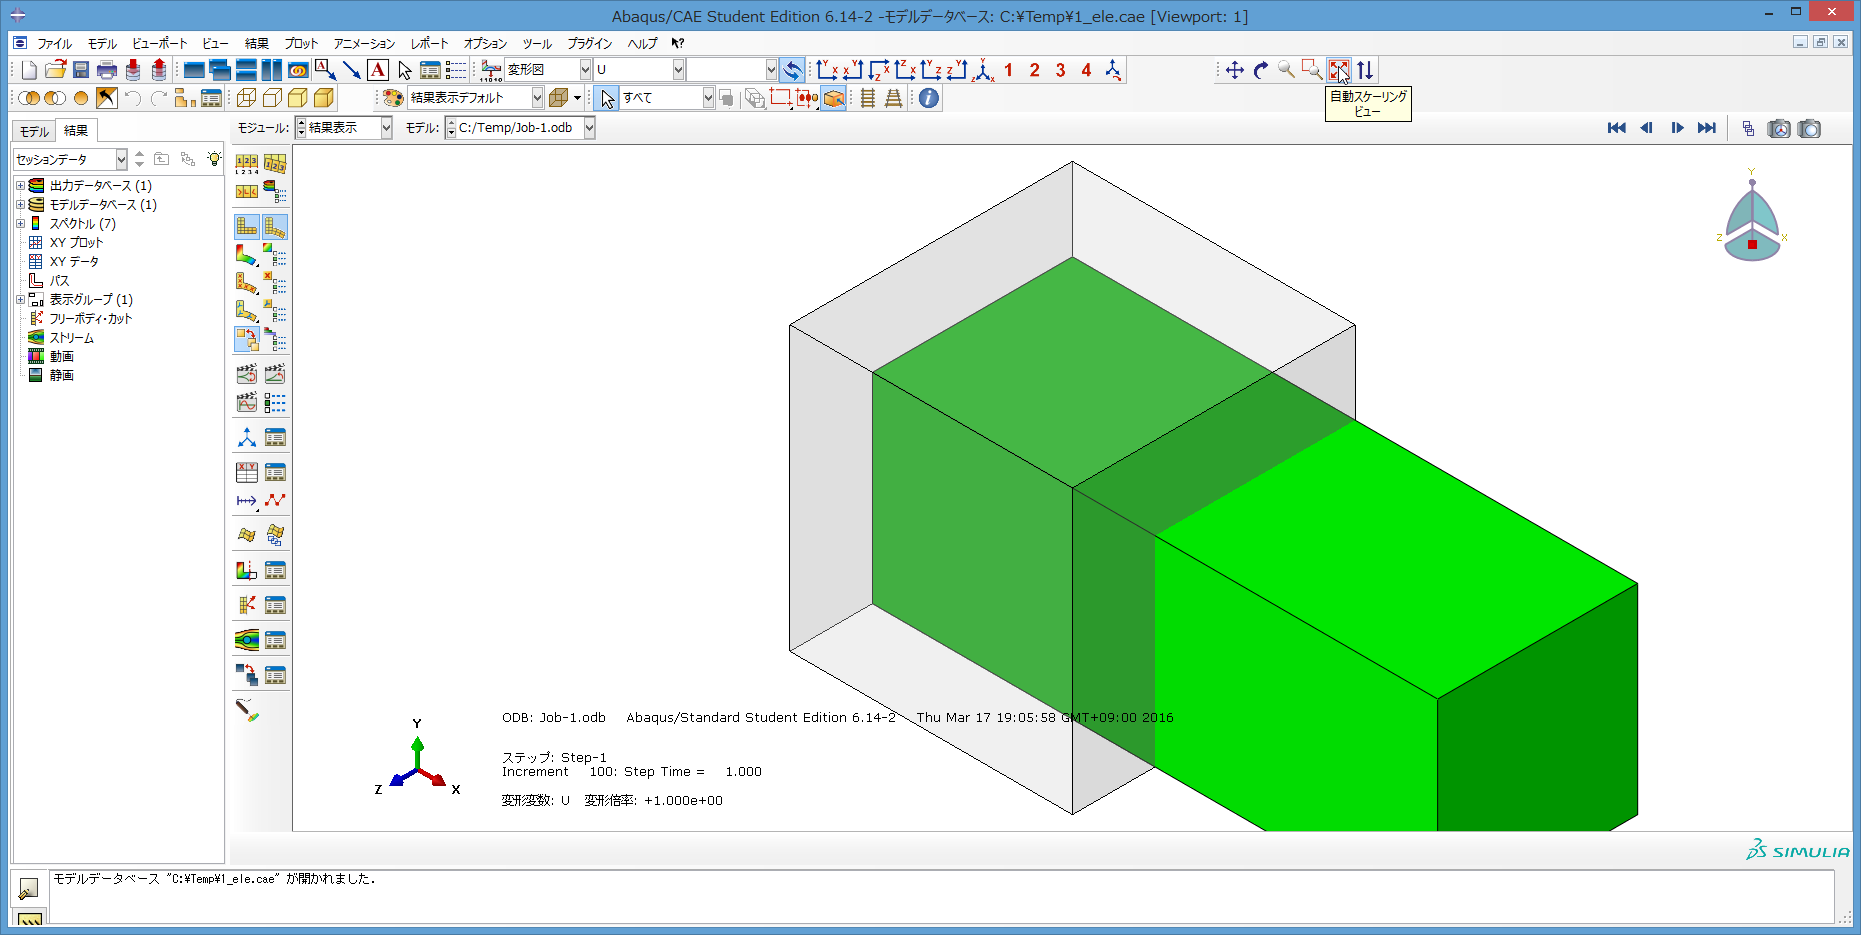Print the viewport using the printer icon
This screenshot has height=935, width=1861.
pos(107,70)
